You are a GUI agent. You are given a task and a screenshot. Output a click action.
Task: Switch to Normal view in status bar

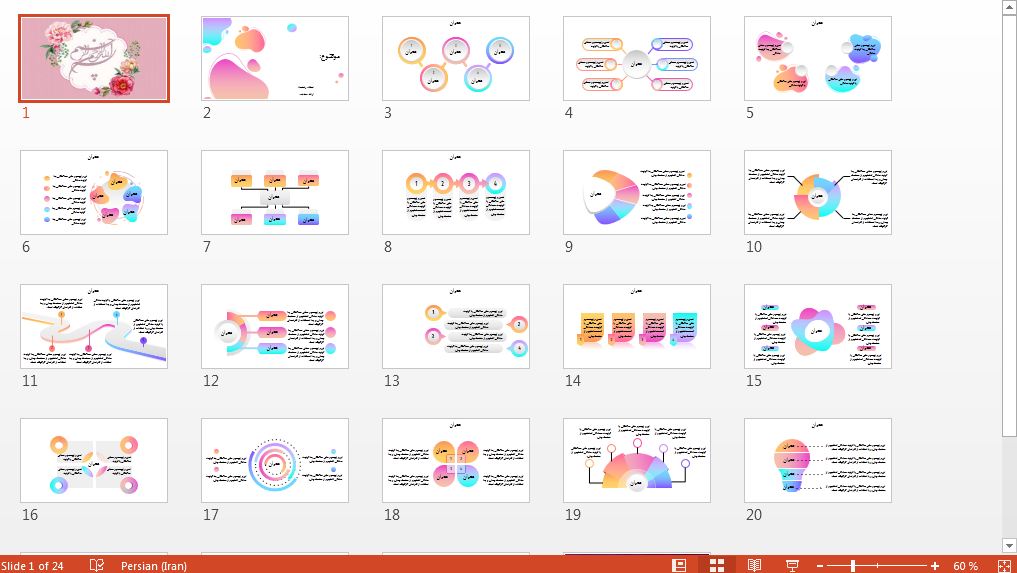(x=679, y=565)
